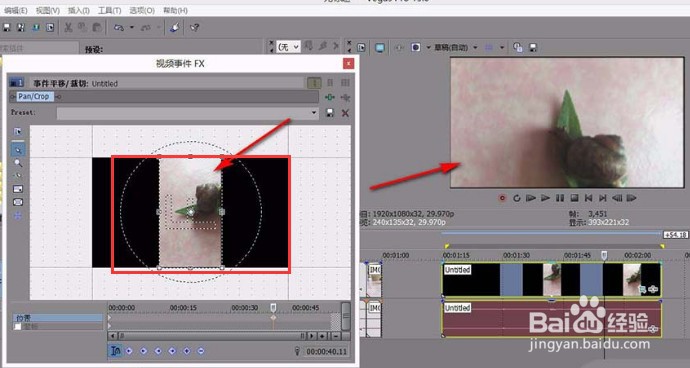
Task: Click the keyframe diamond on the 位置 timeline
Action: pyautogui.click(x=273, y=317)
